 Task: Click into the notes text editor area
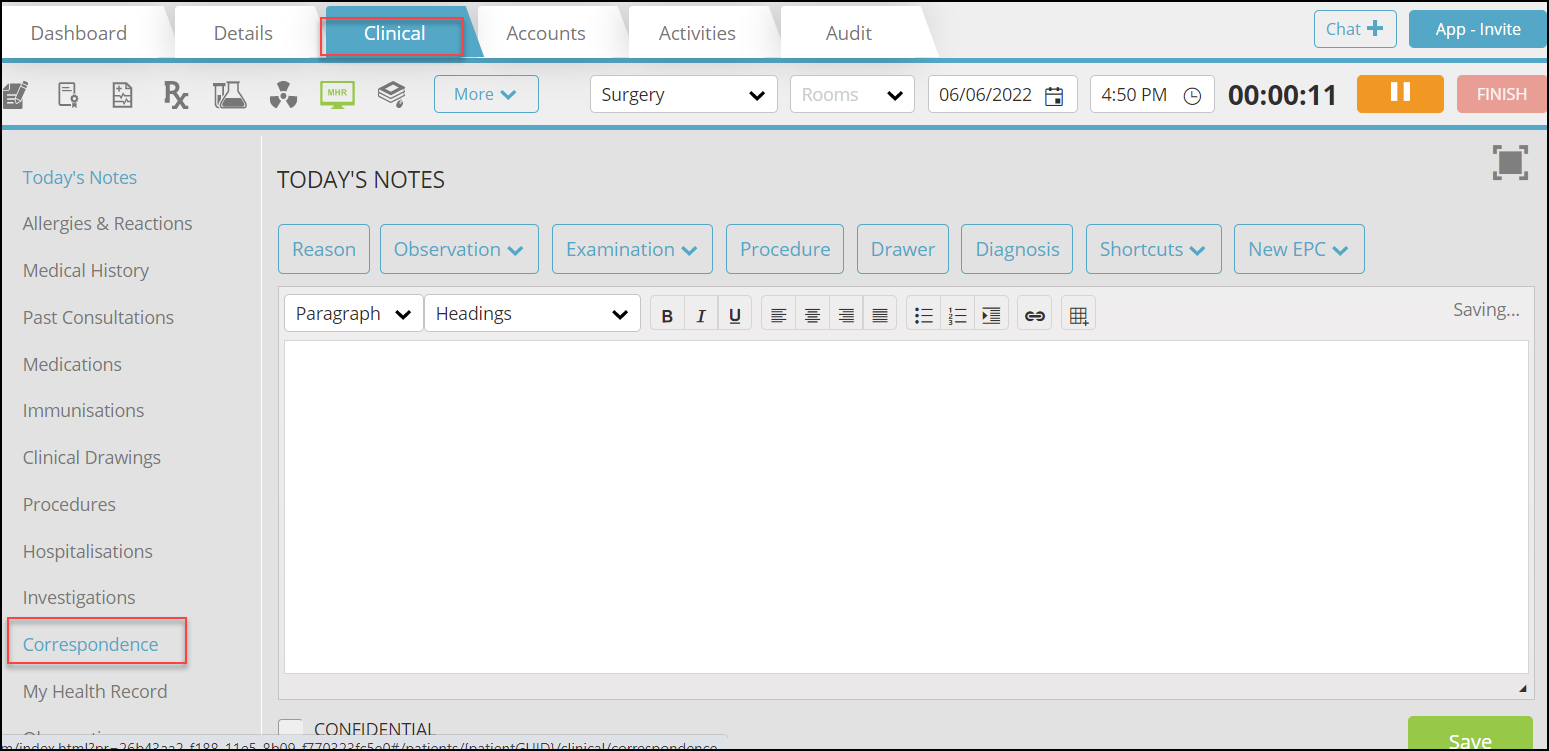(x=906, y=507)
